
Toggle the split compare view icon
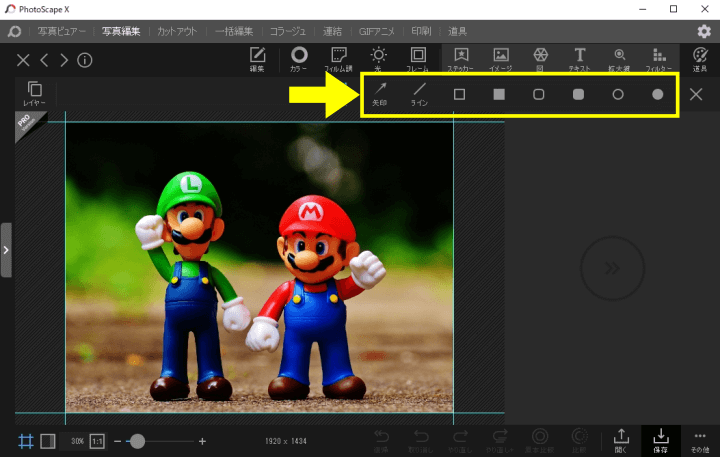tap(48, 441)
